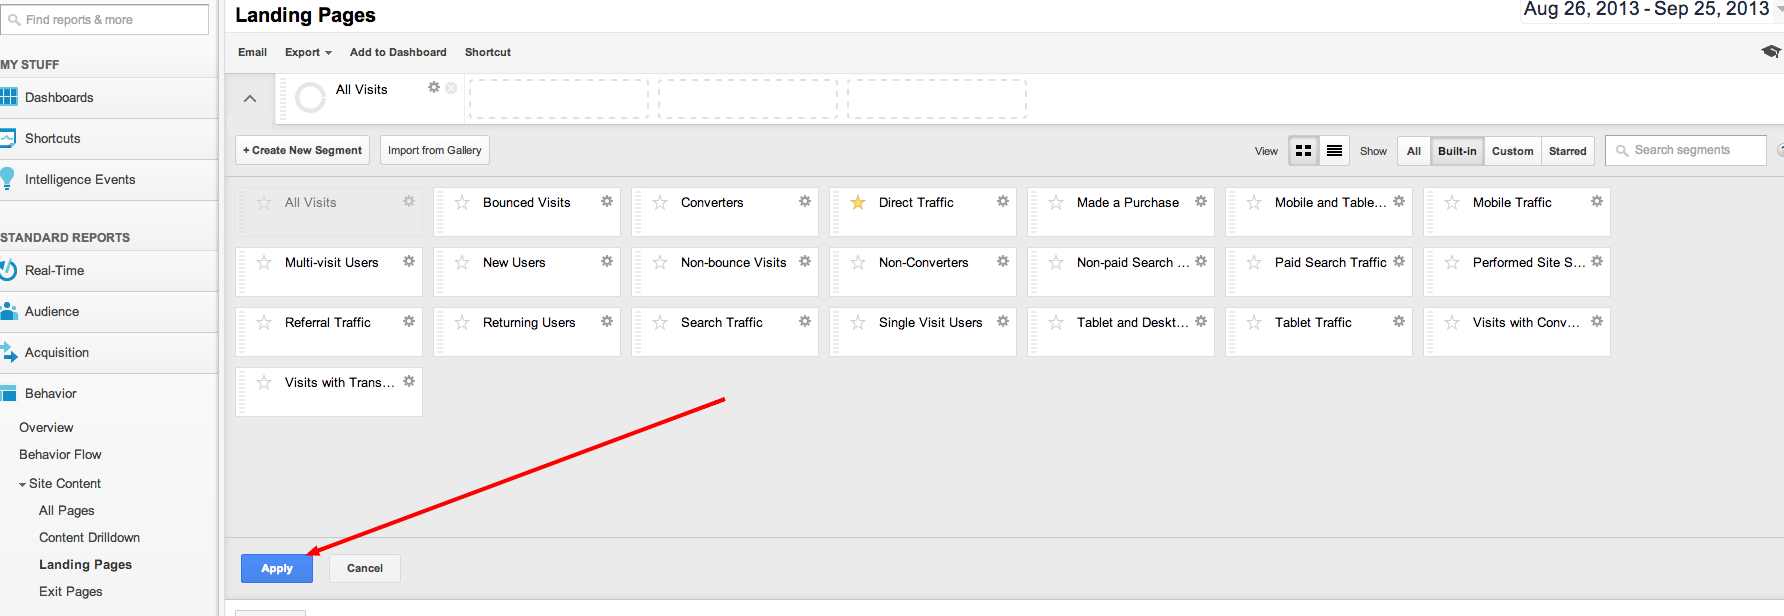Open the Export dropdown menu
Image resolution: width=1784 pixels, height=616 pixels.
(x=308, y=52)
